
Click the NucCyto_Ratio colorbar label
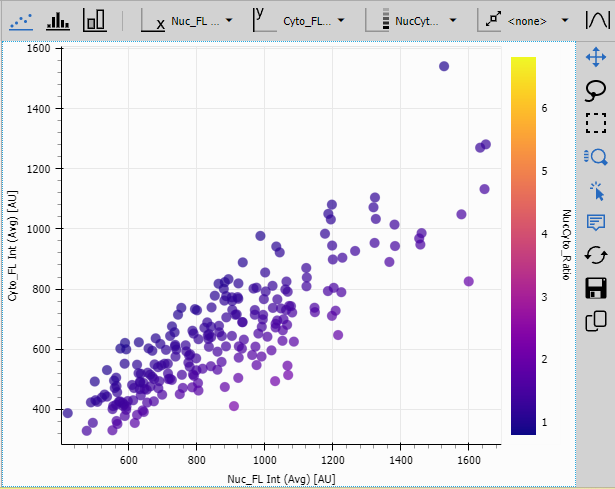(566, 245)
